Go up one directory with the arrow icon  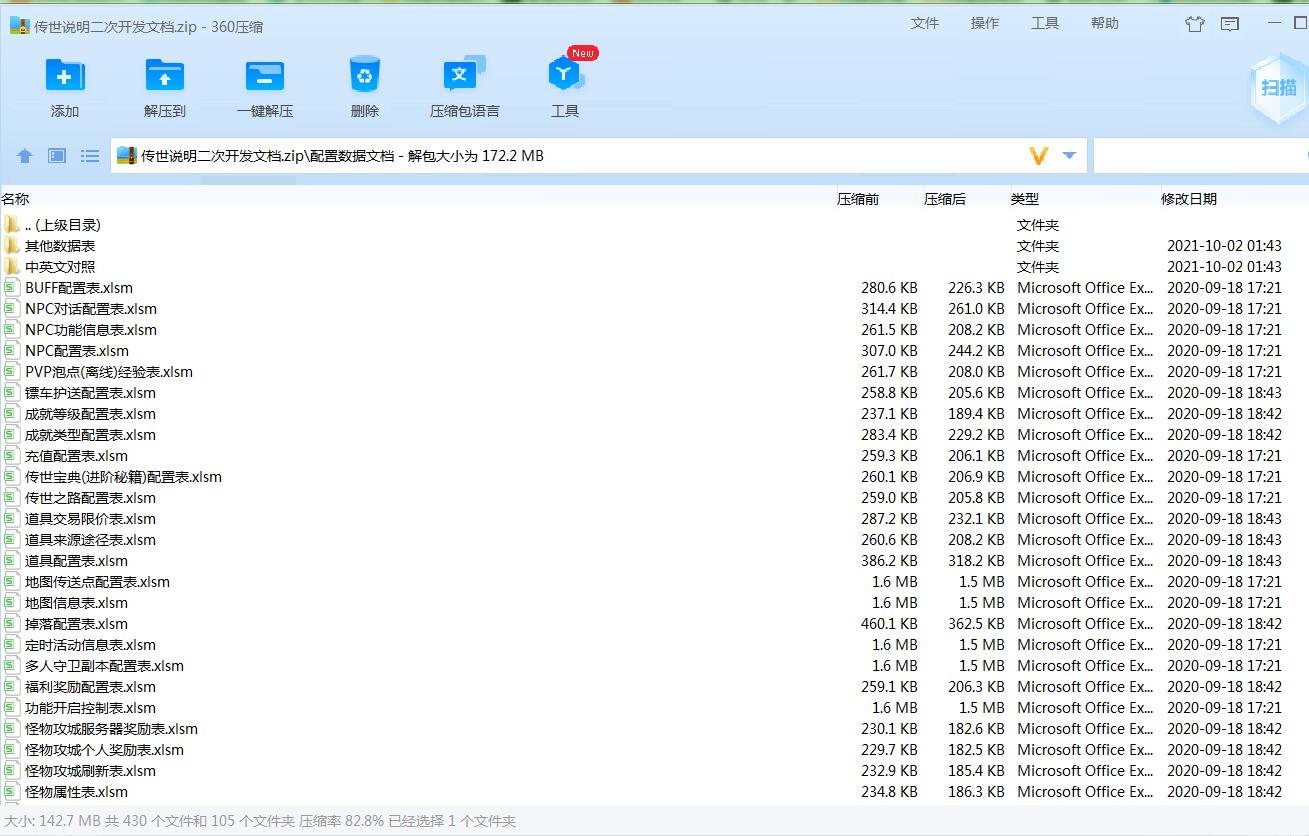pyautogui.click(x=25, y=156)
